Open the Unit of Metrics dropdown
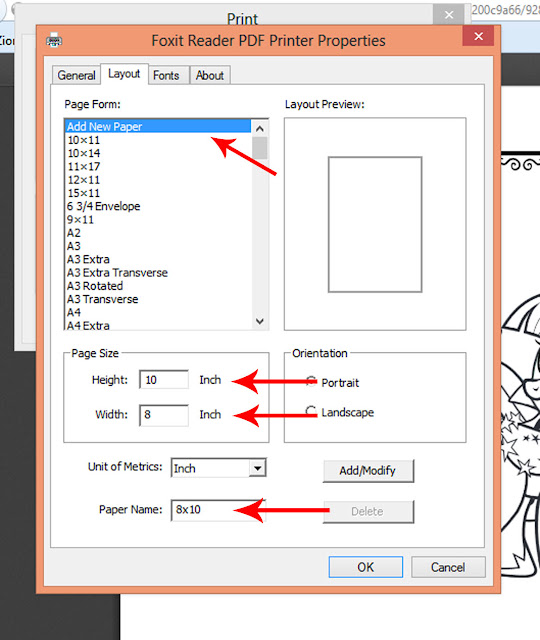The height and width of the screenshot is (640, 540). point(258,468)
